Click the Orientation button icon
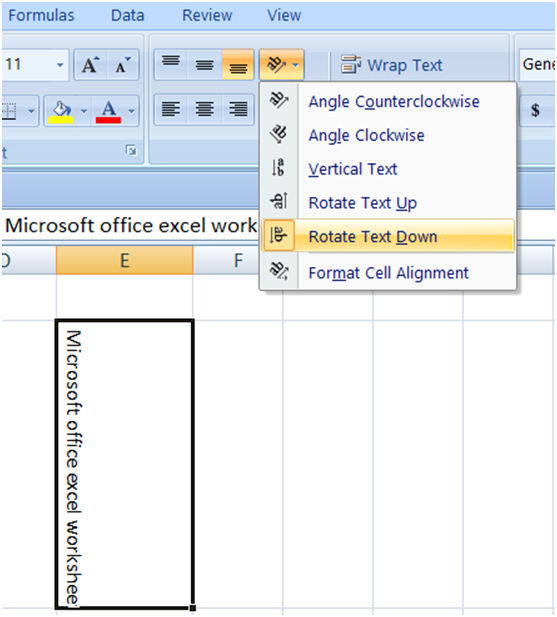Screen dimensions: 557x617 pos(276,65)
